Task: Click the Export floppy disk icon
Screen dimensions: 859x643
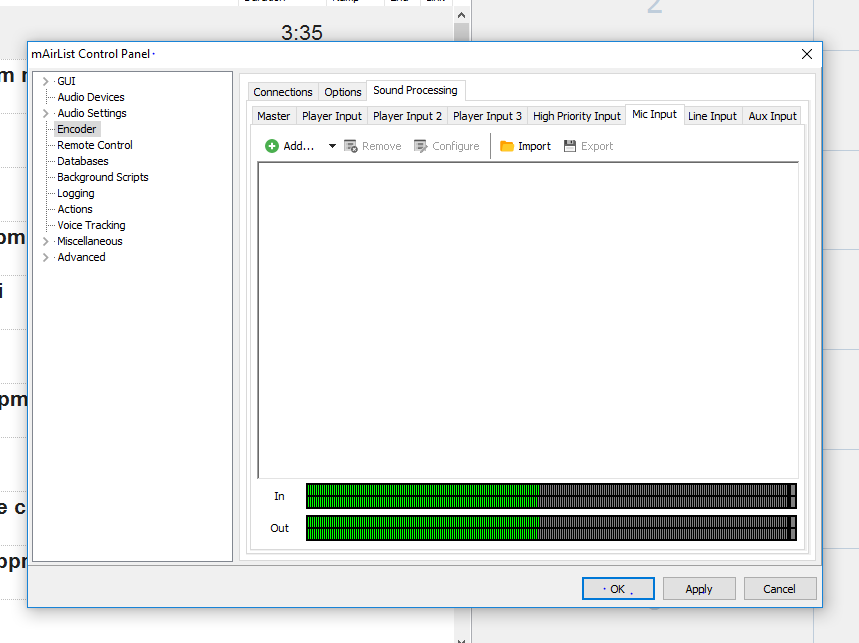Action: point(570,146)
